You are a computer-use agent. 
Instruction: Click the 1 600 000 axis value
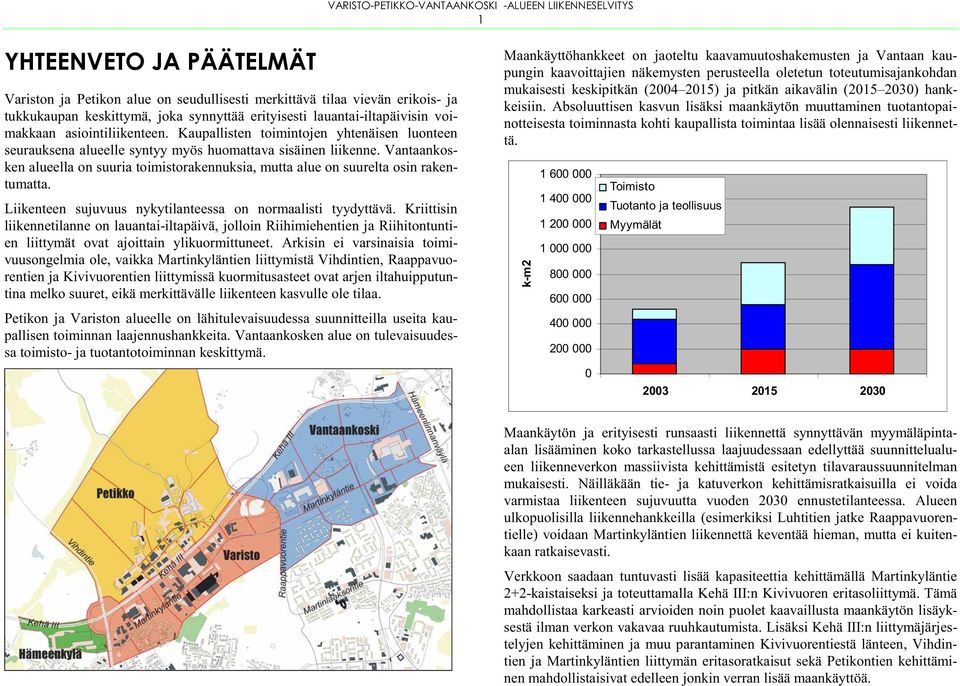566,174
